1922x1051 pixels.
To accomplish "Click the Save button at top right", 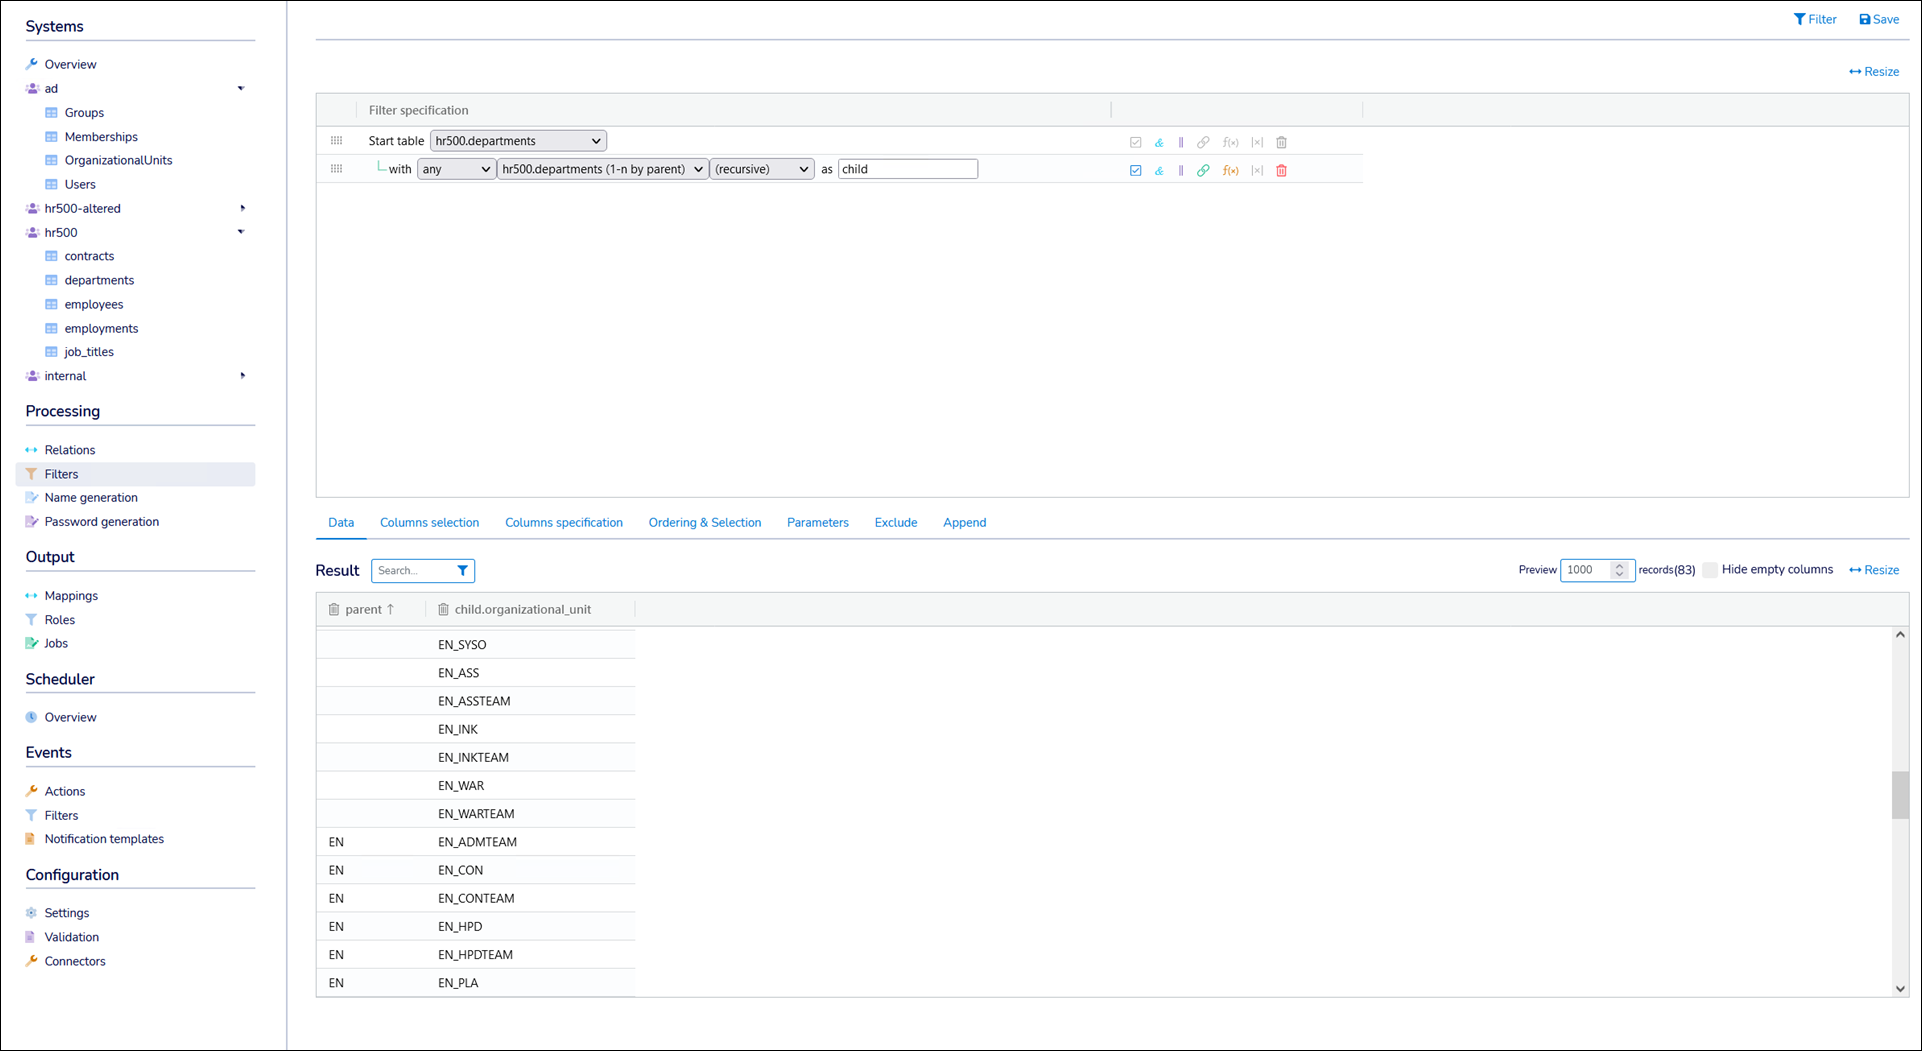I will click(x=1879, y=19).
